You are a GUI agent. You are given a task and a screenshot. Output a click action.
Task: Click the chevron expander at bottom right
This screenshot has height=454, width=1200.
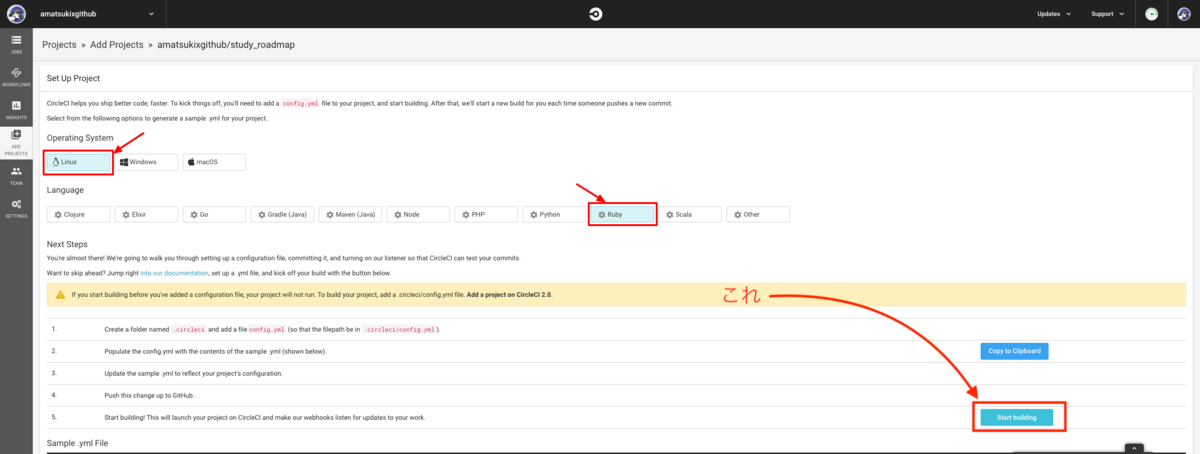1133,448
